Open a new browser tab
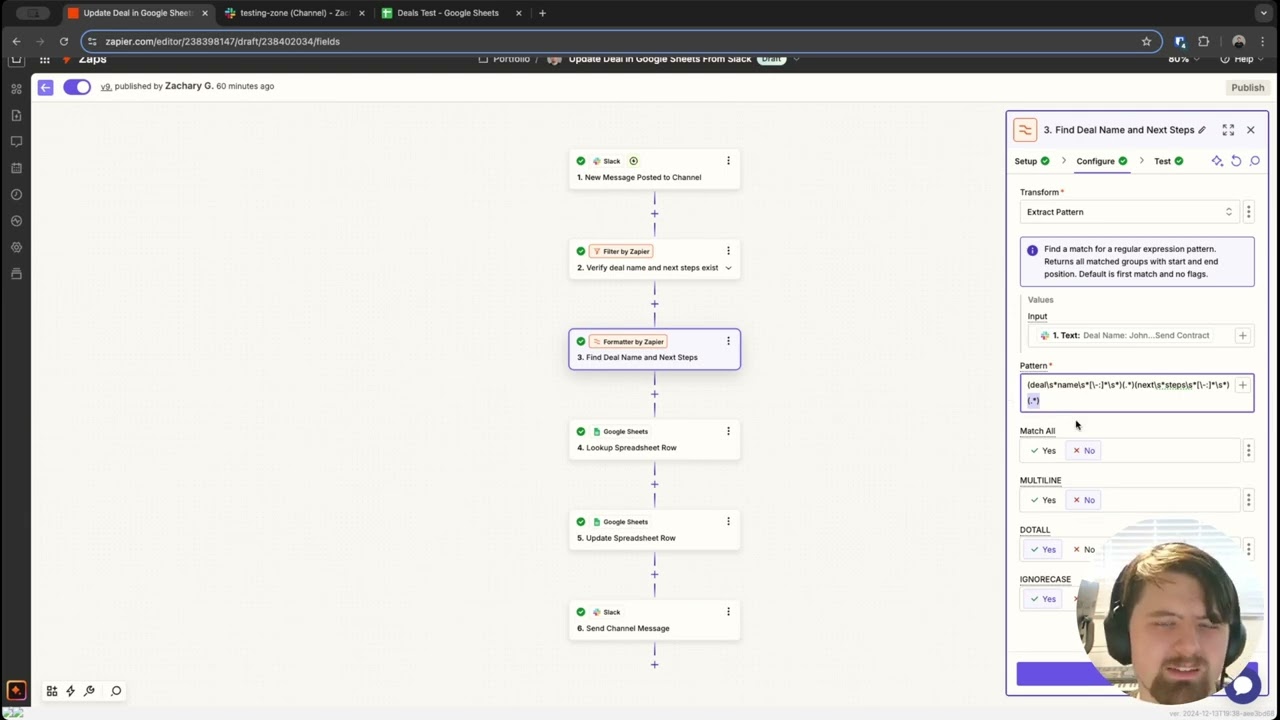Screen dimensions: 1280x720 pyautogui.click(x=542, y=13)
